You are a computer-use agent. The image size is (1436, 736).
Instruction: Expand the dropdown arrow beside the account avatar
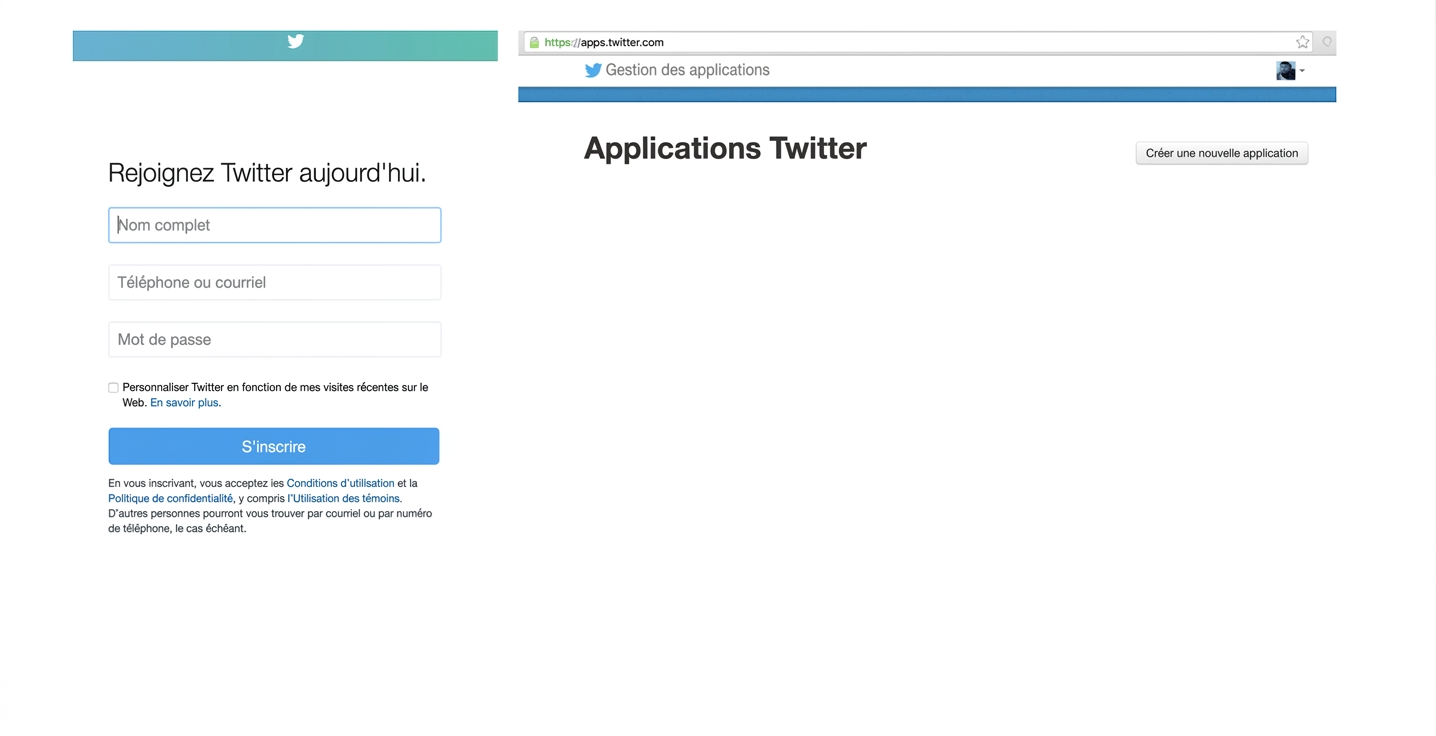tap(1302, 71)
